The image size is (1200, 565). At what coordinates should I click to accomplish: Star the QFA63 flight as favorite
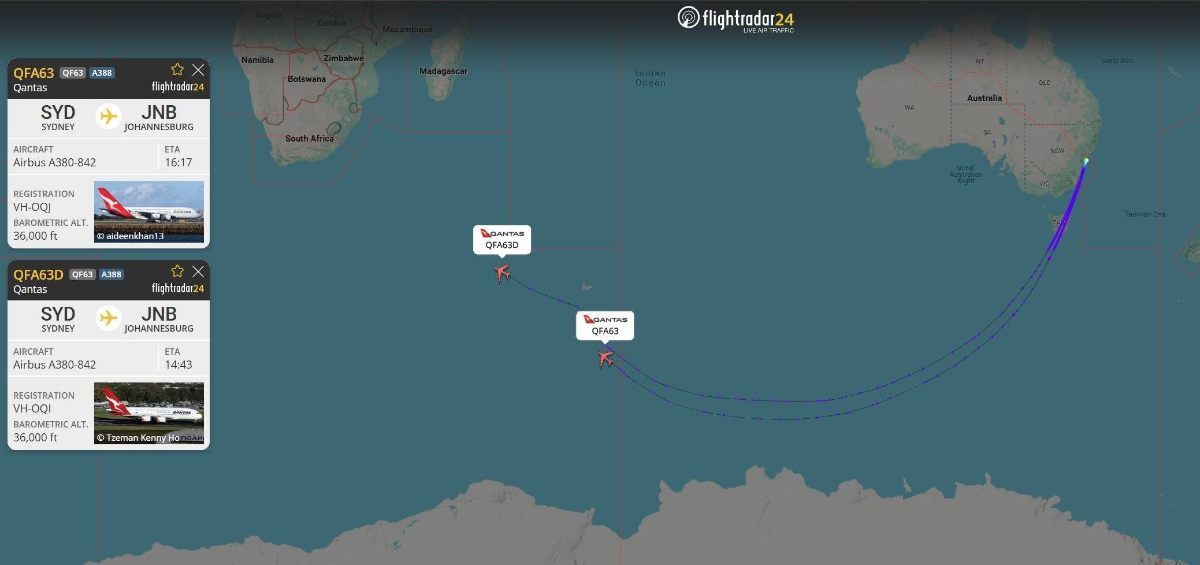click(x=177, y=70)
